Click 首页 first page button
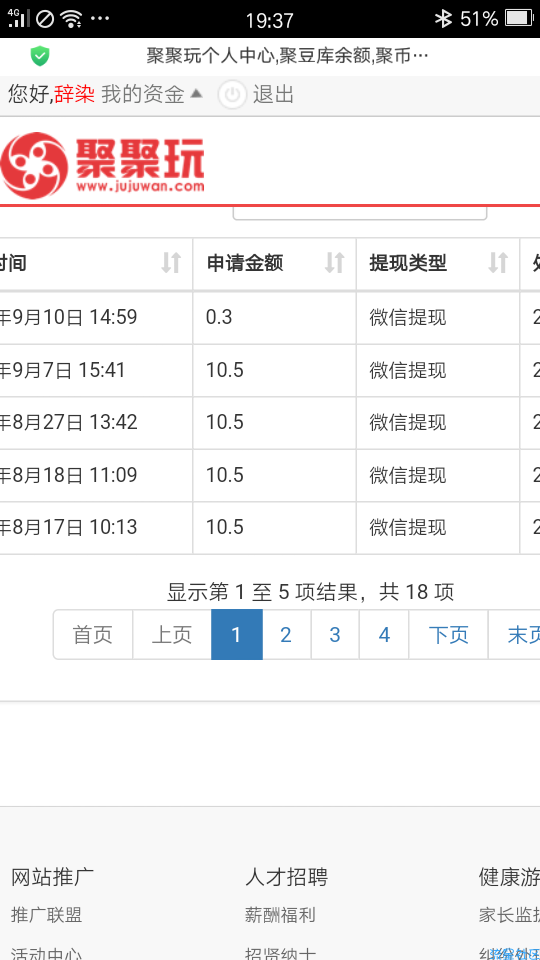540x960 pixels. [93, 635]
